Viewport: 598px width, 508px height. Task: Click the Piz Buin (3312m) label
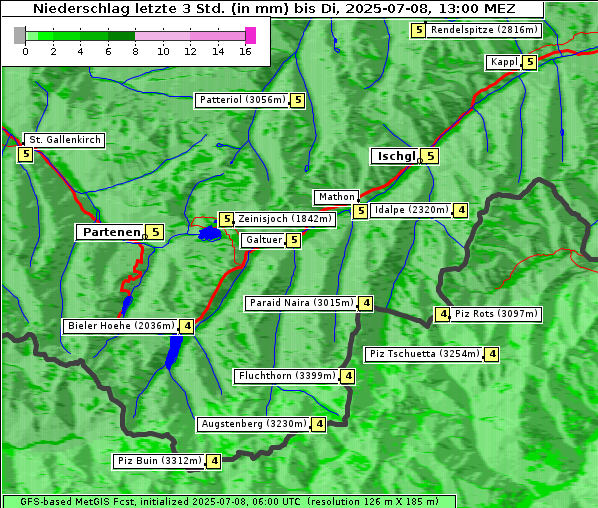[159, 461]
